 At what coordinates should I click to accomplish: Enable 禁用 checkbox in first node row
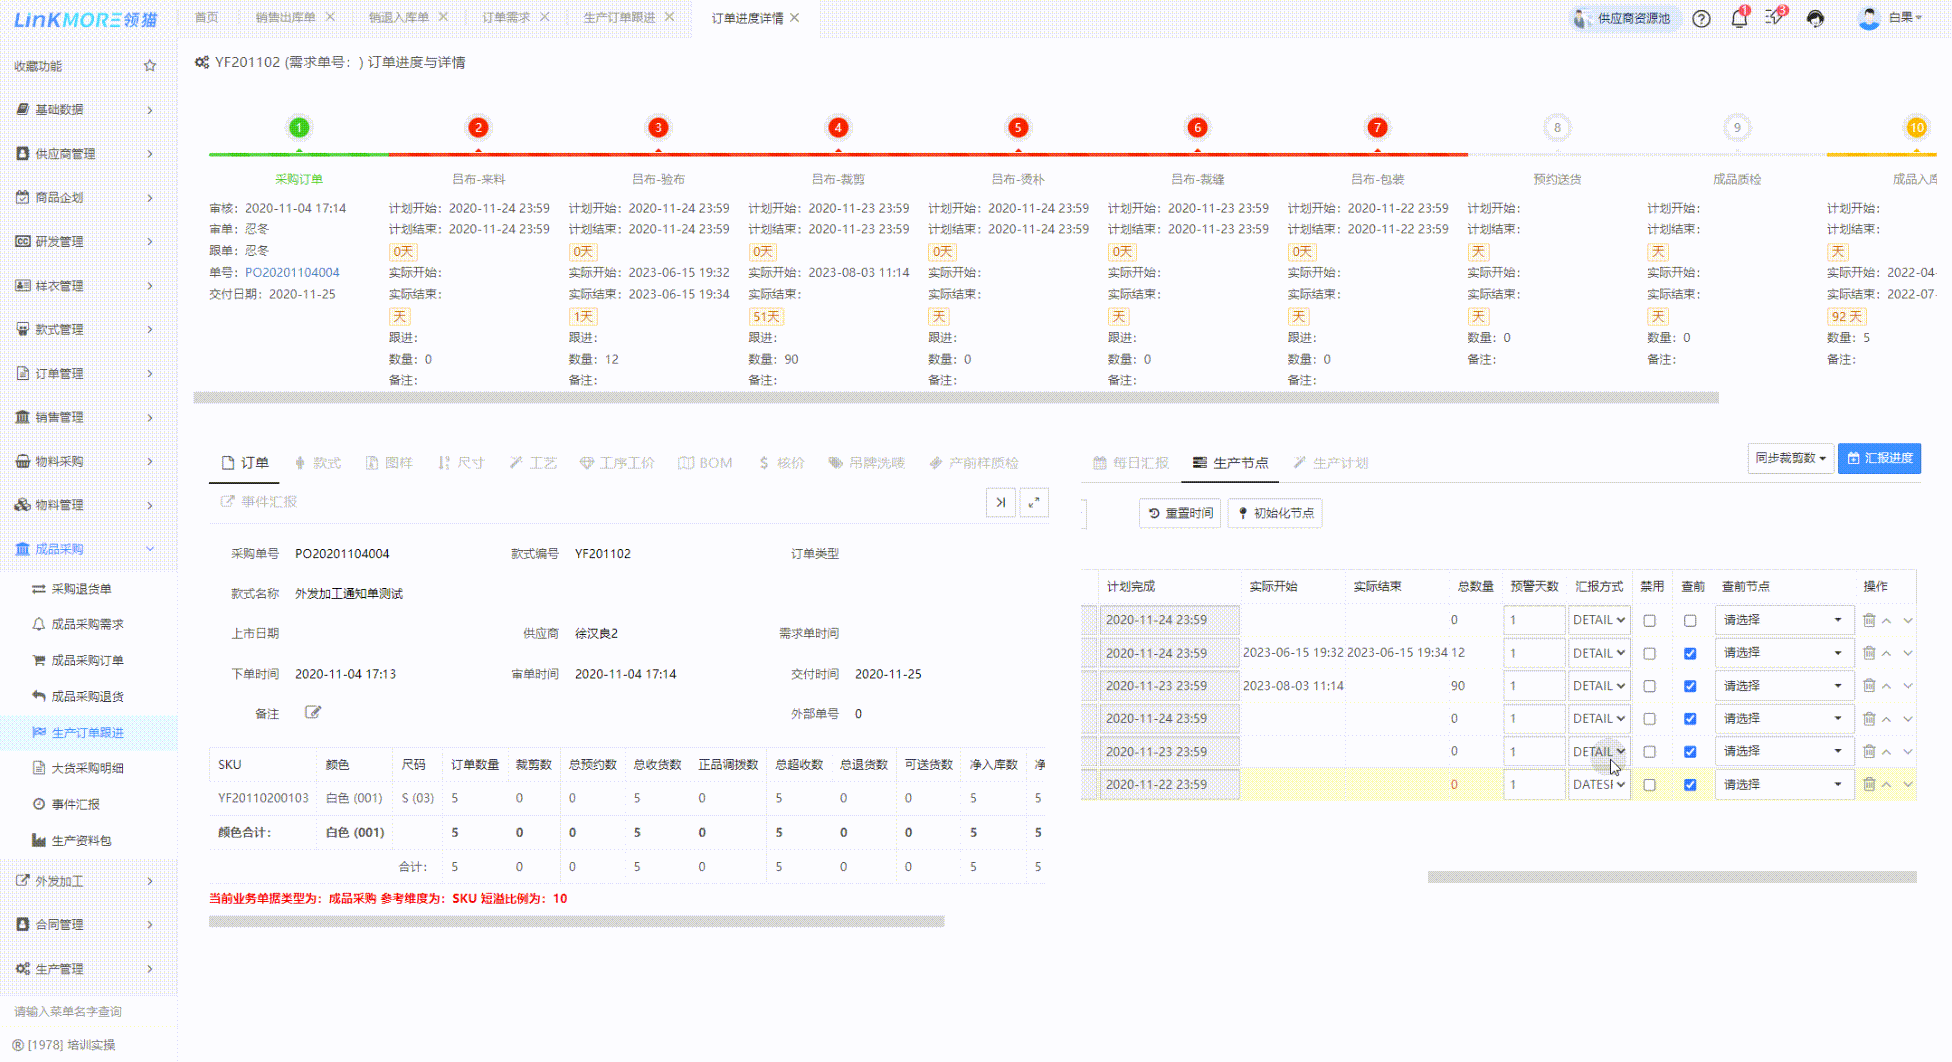tap(1650, 621)
